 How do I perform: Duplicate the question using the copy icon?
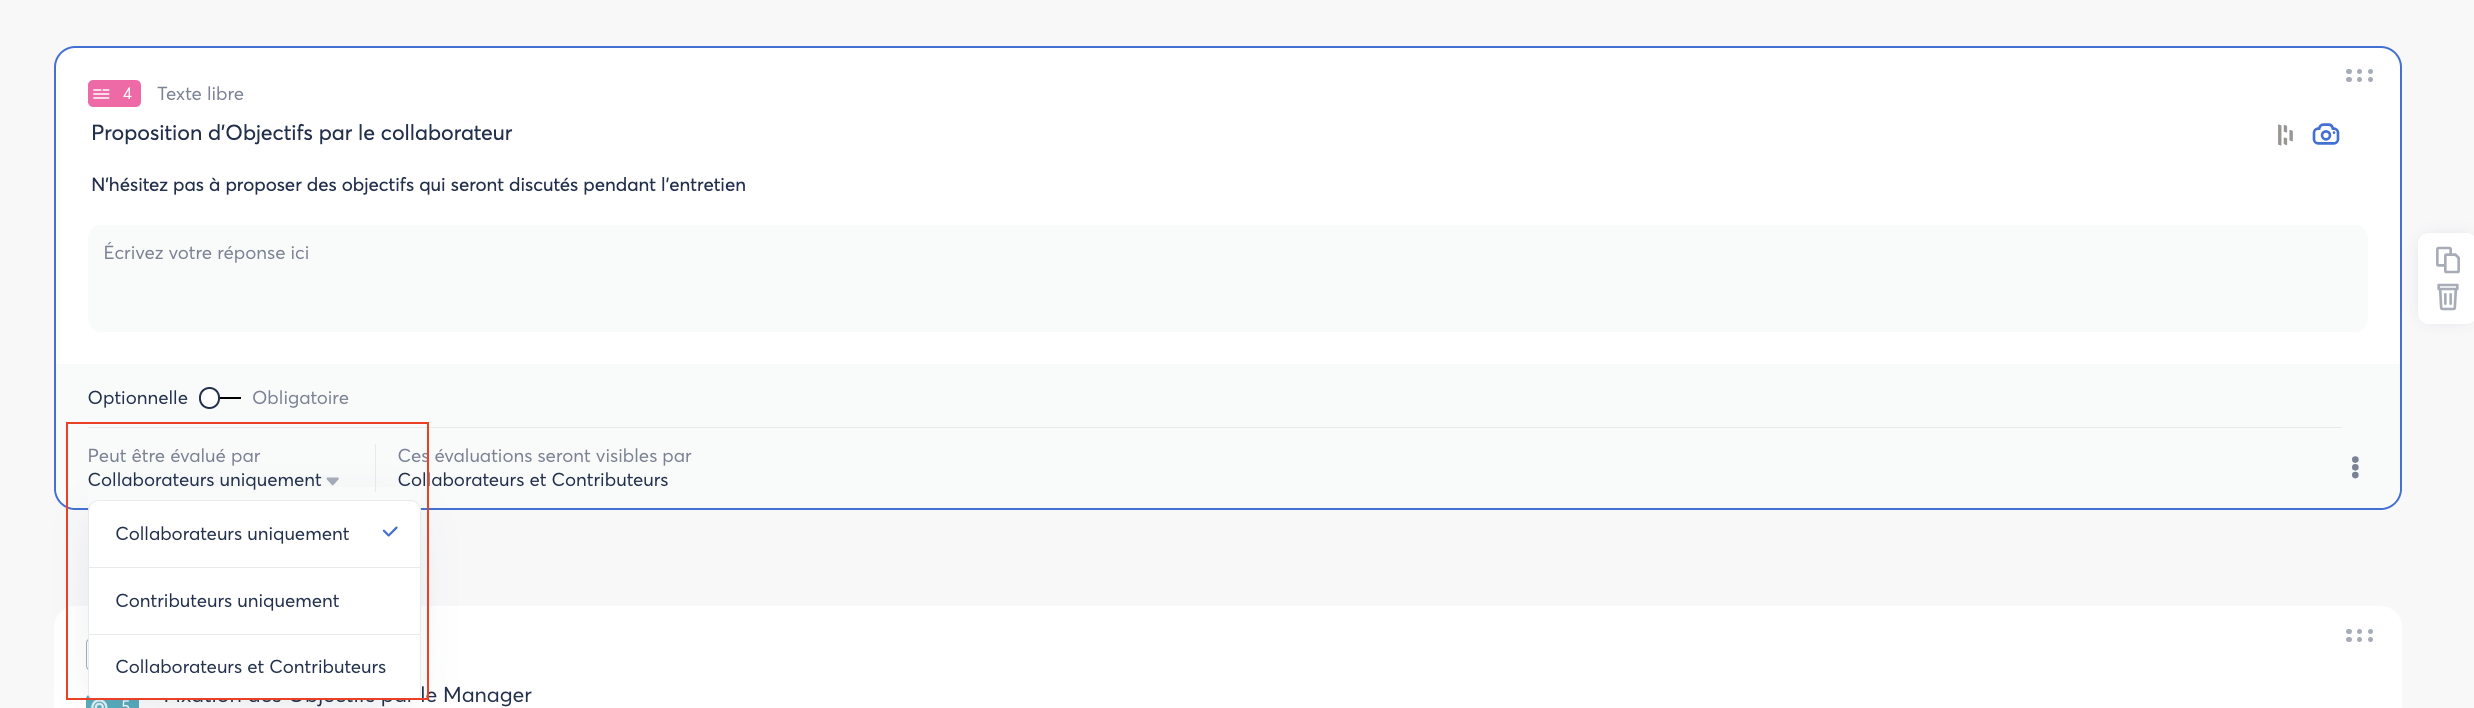click(2447, 260)
